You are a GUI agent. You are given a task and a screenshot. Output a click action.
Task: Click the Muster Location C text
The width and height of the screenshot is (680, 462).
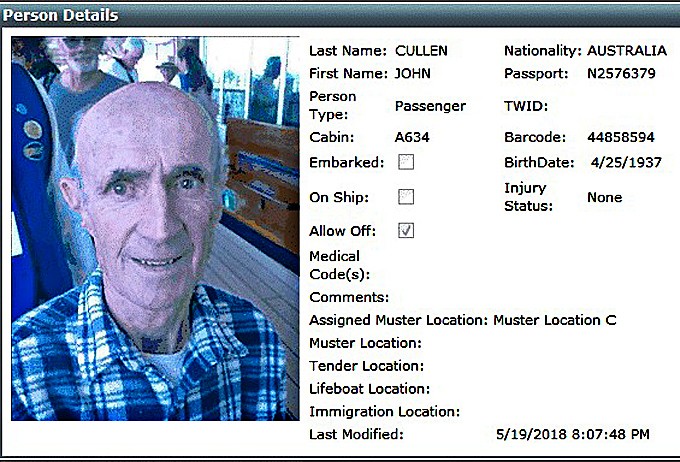[555, 320]
